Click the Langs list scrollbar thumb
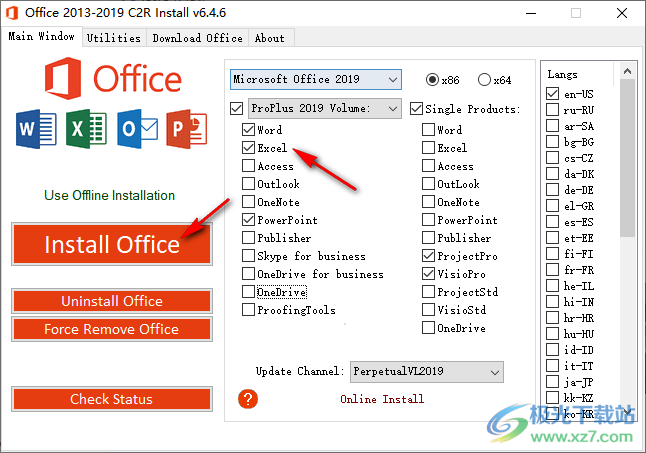This screenshot has width=646, height=453. (627, 158)
